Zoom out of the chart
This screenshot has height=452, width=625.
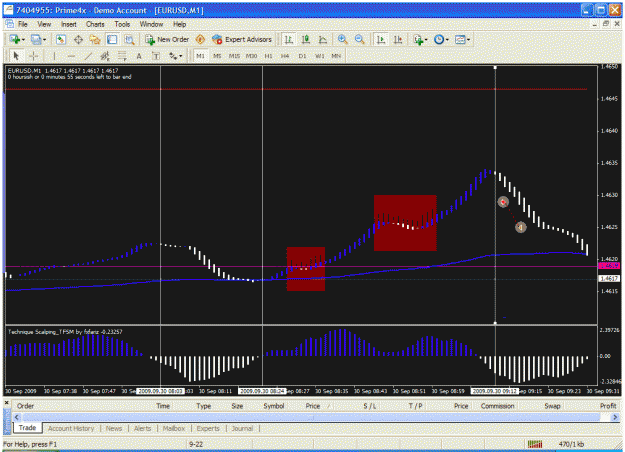pos(360,39)
